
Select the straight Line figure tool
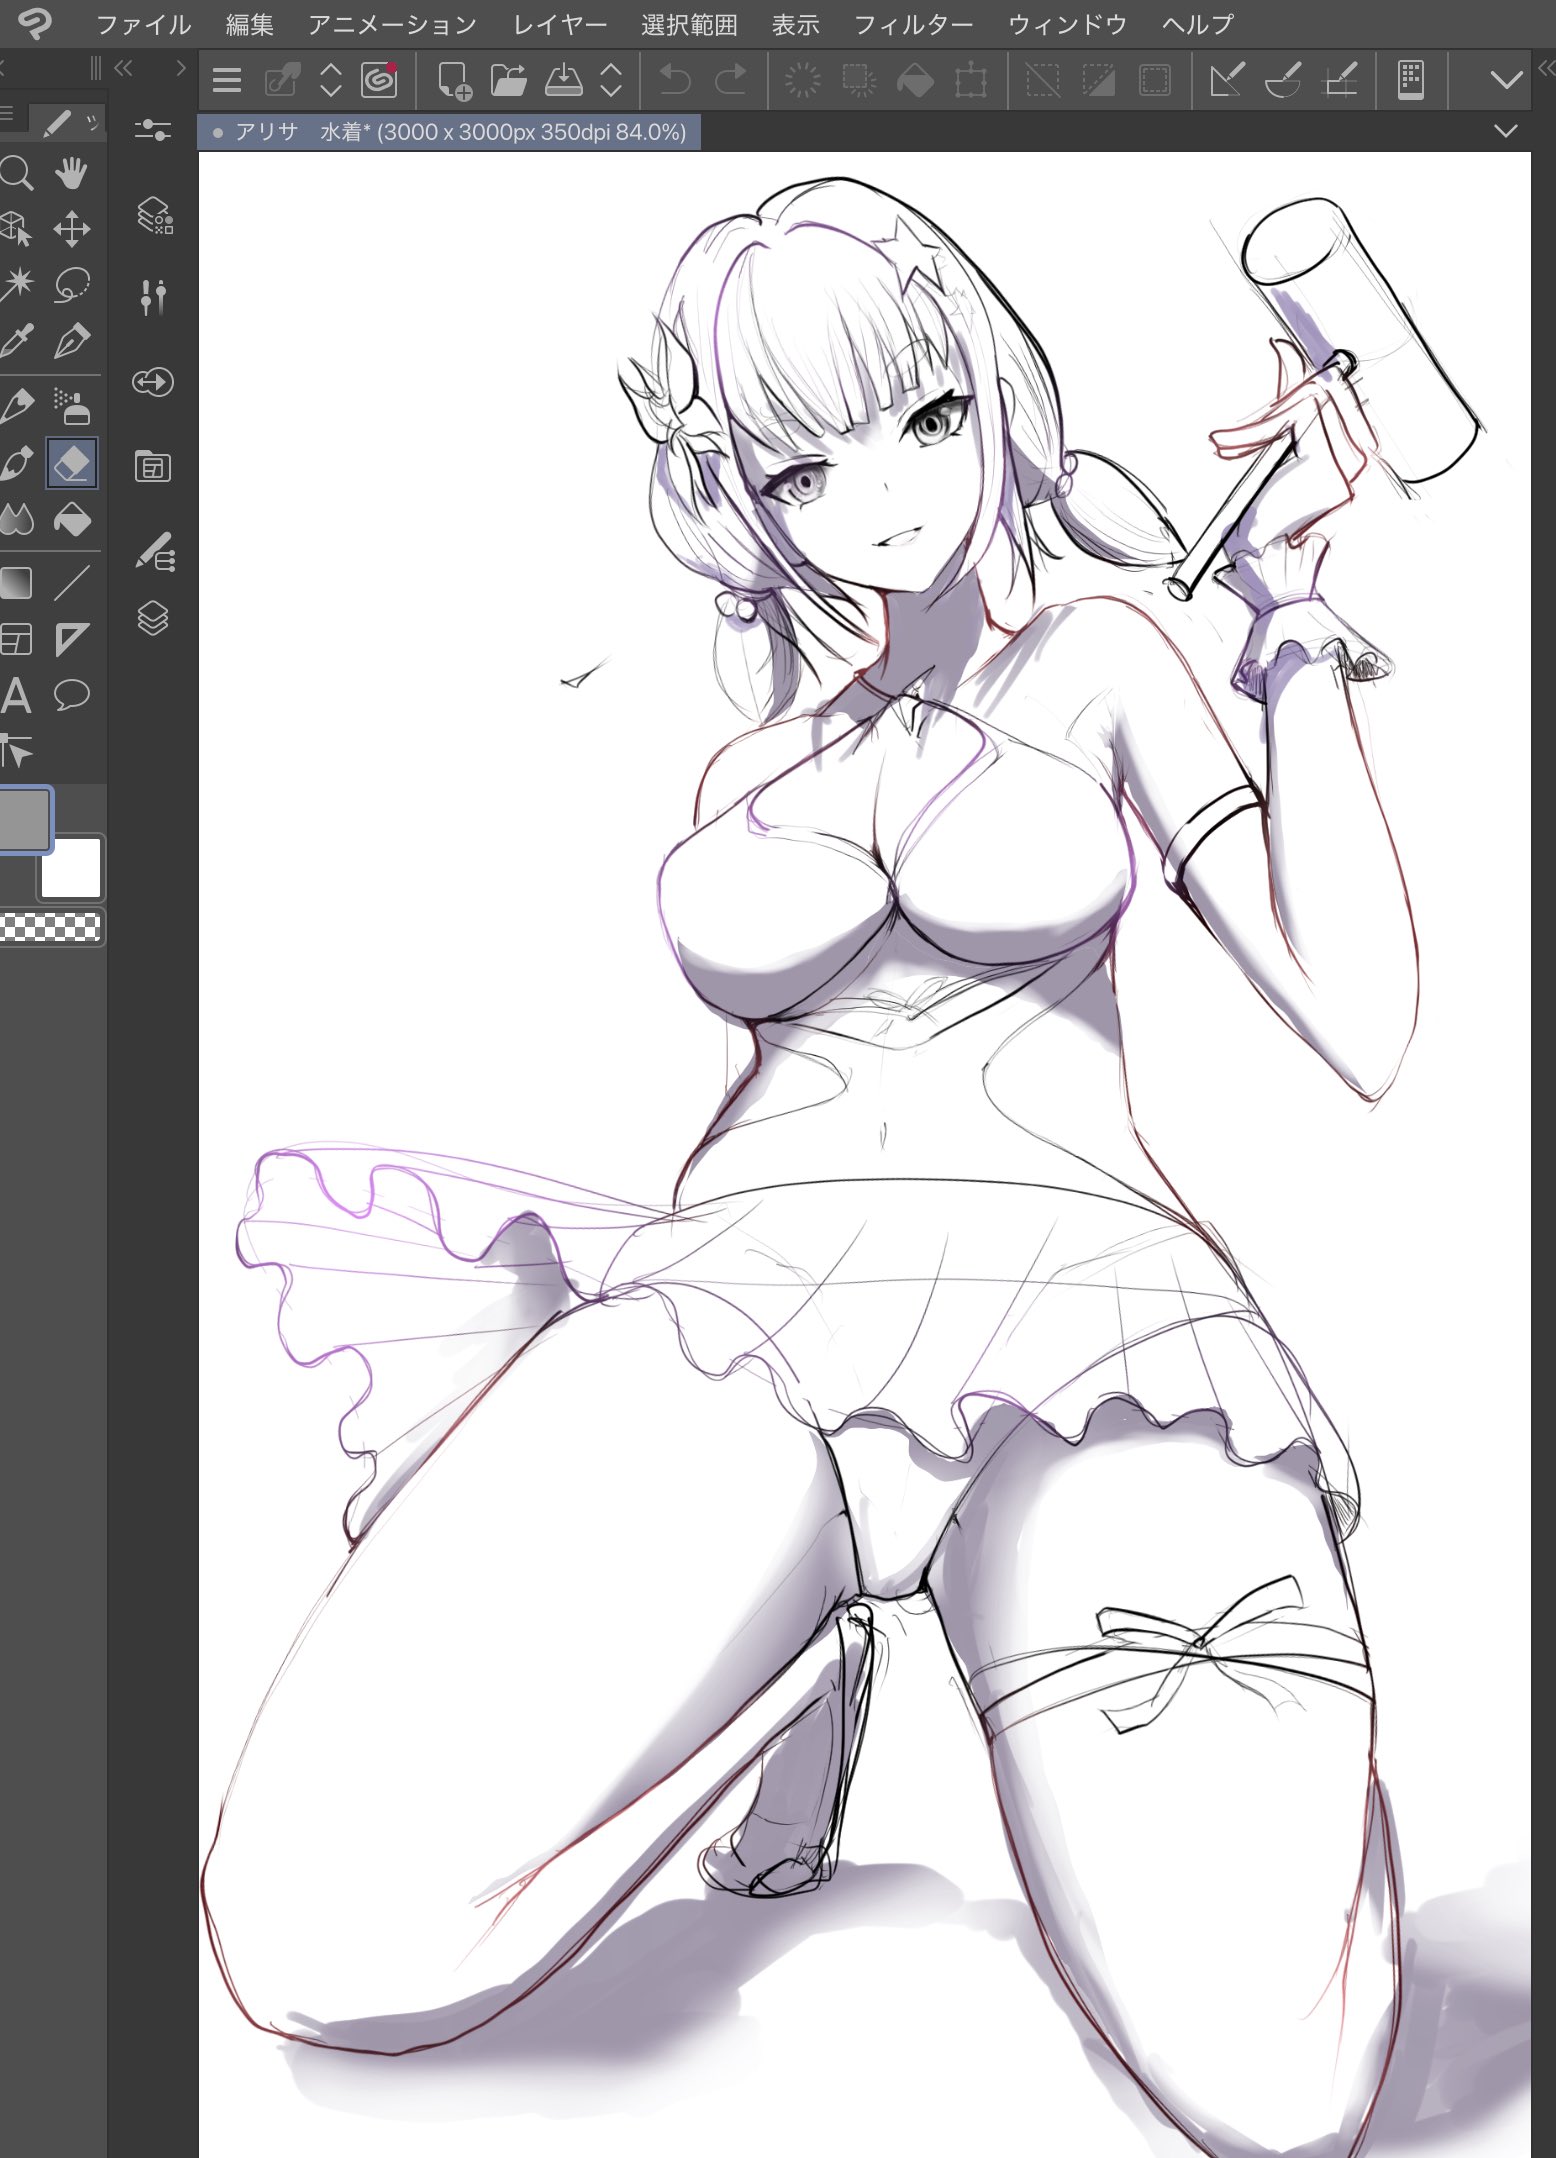(72, 583)
